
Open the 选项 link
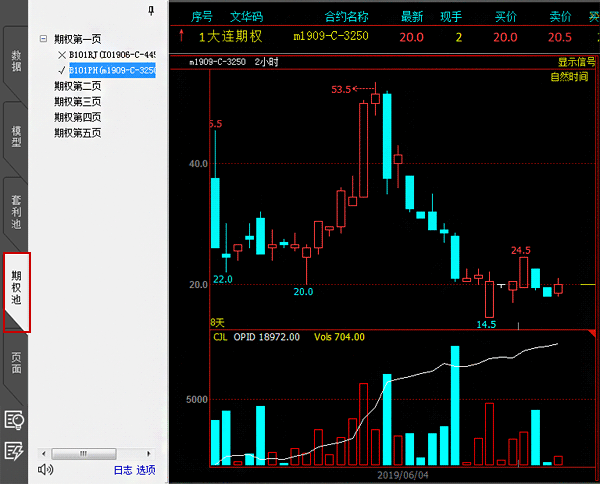point(146,470)
